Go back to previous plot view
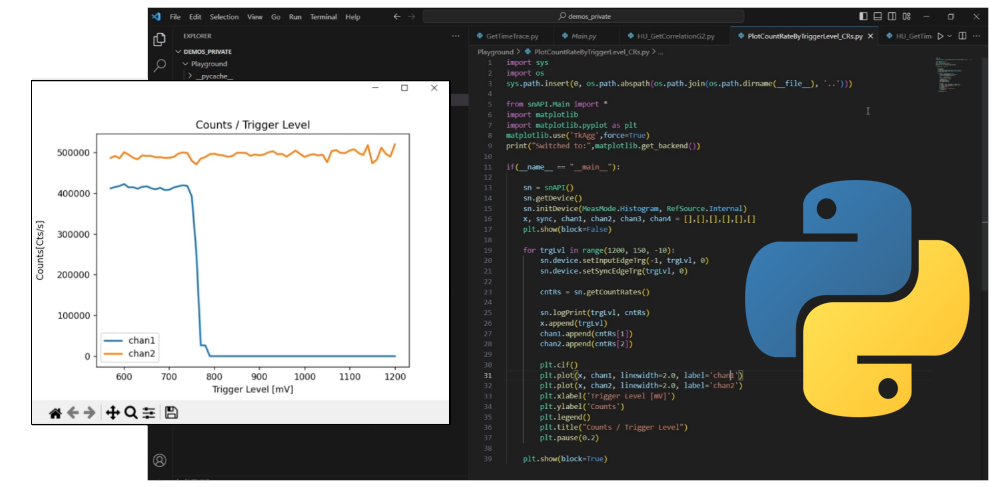The height and width of the screenshot is (487, 993). click(x=73, y=413)
